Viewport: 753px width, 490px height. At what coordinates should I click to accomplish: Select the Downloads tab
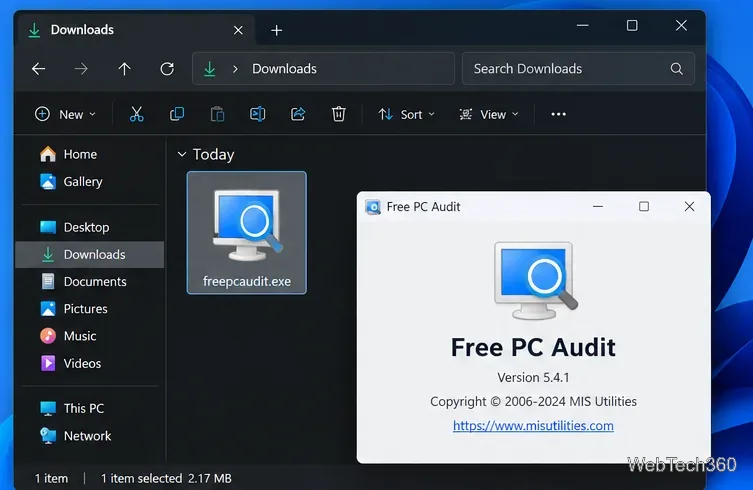[134, 30]
